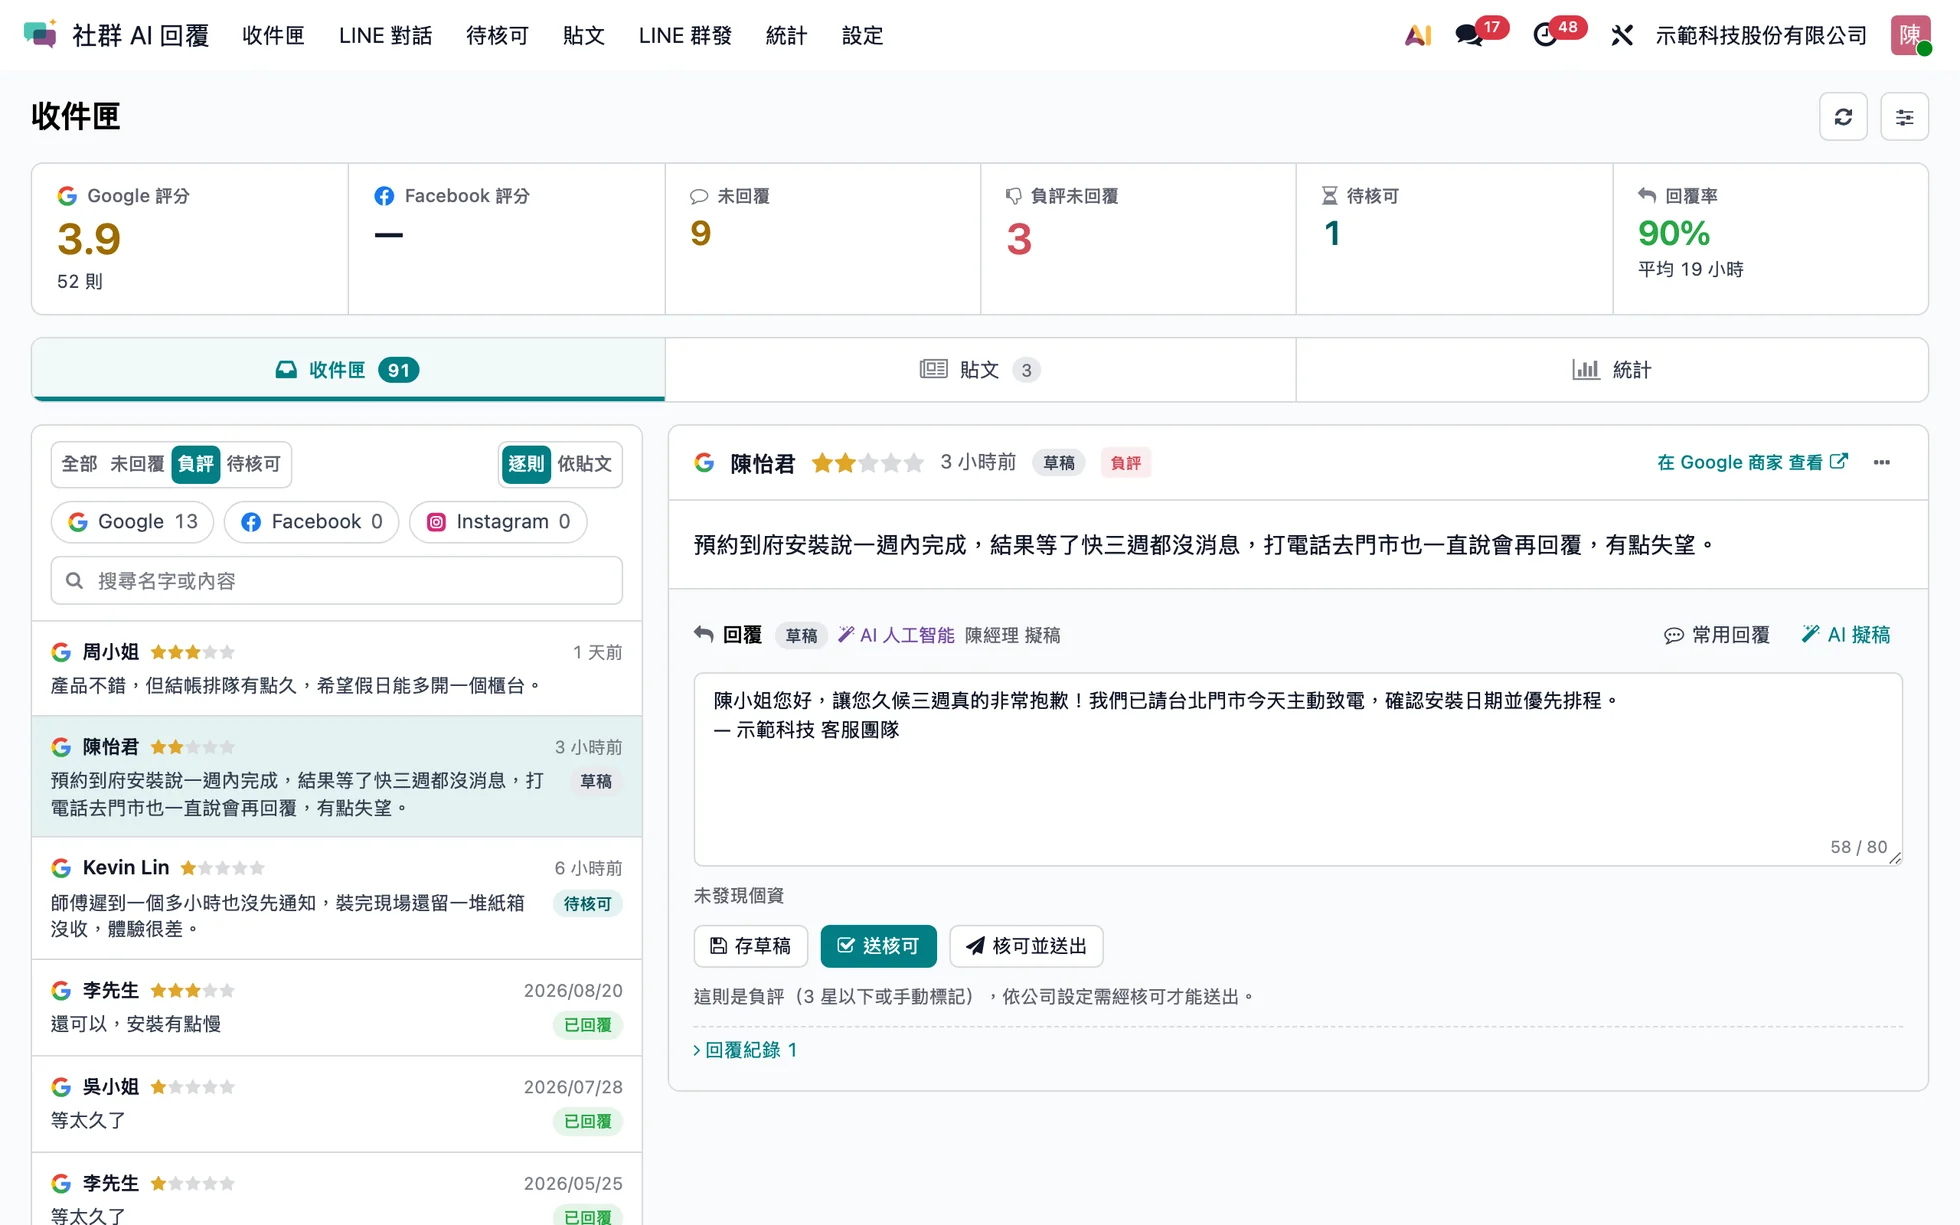
Task: Open user avatar 陳 menu
Action: tap(1910, 35)
